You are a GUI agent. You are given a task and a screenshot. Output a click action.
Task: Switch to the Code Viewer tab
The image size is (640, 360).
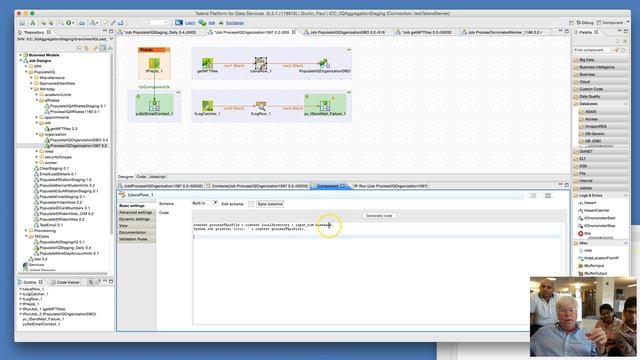(65, 282)
